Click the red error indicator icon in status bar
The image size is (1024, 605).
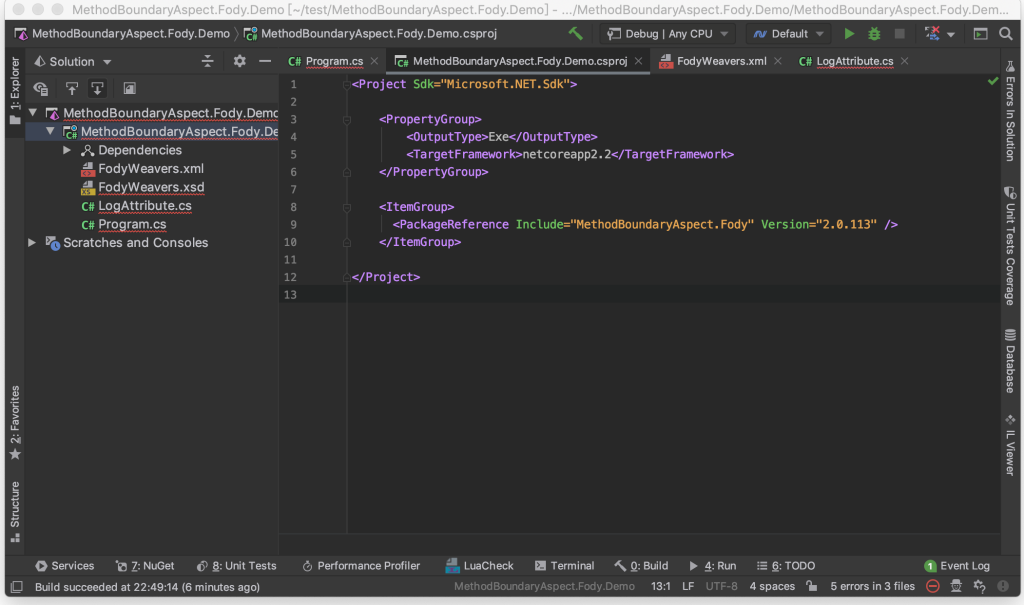(933, 586)
